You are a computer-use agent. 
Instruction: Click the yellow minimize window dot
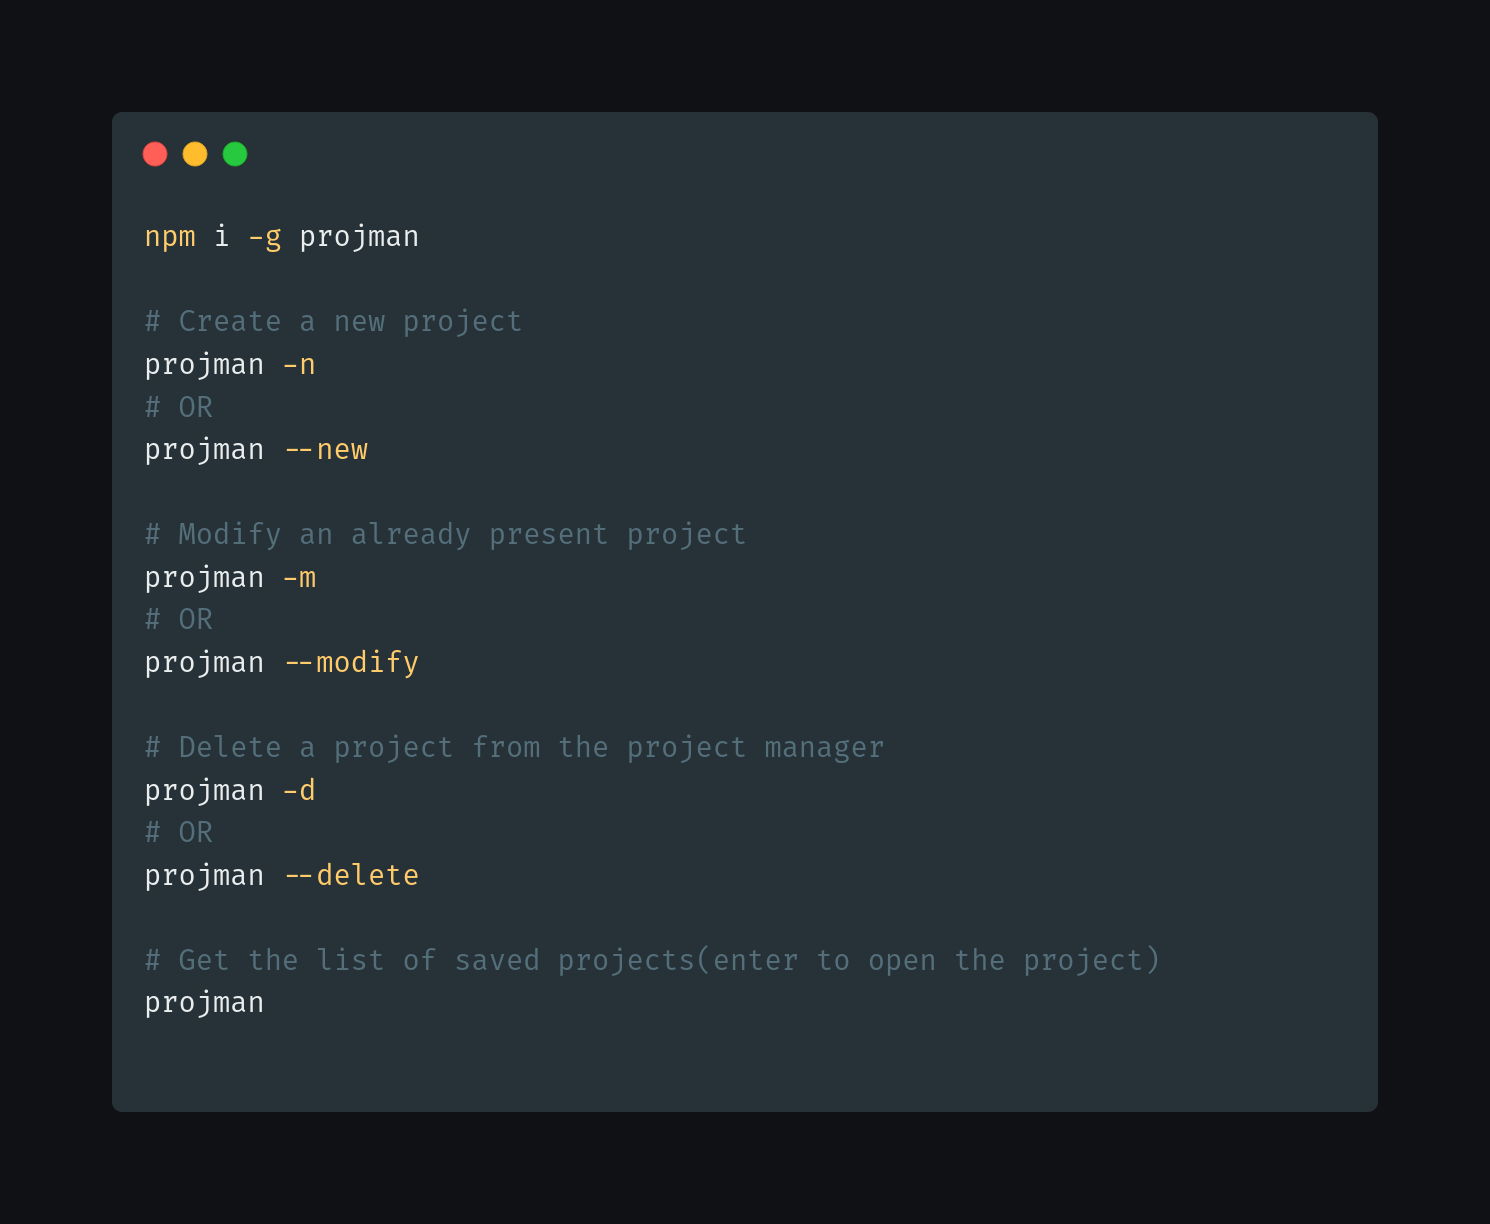(195, 154)
